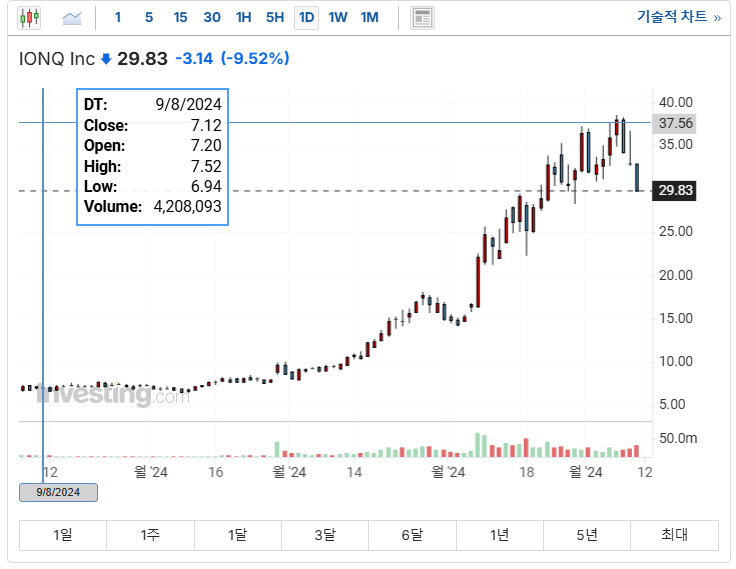736x569 pixels.
Task: Click the 40.00 price axis label
Action: click(x=675, y=102)
